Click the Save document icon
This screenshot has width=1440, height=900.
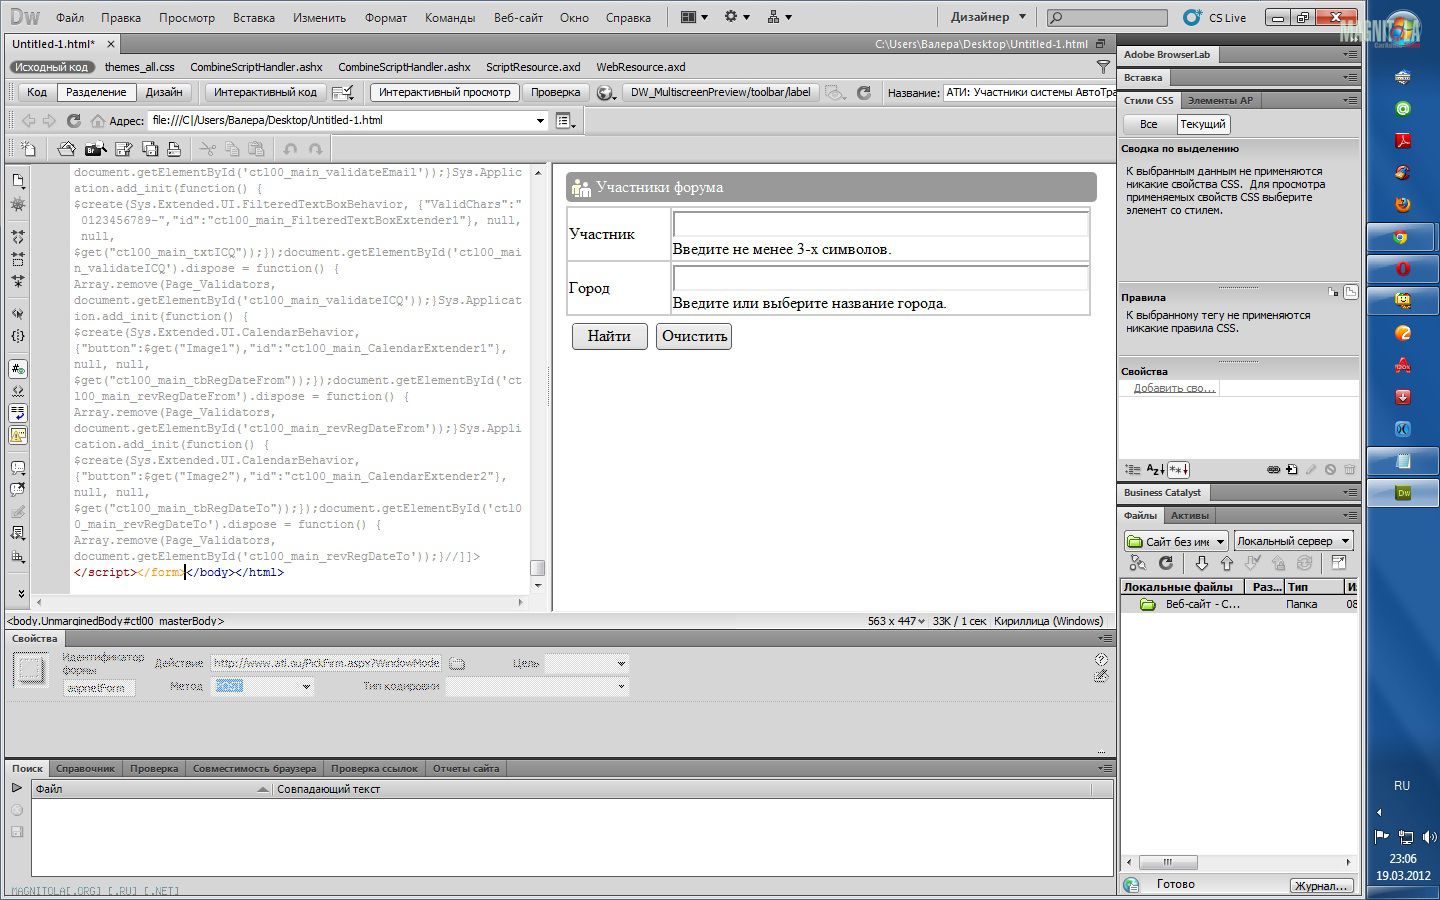[x=124, y=149]
